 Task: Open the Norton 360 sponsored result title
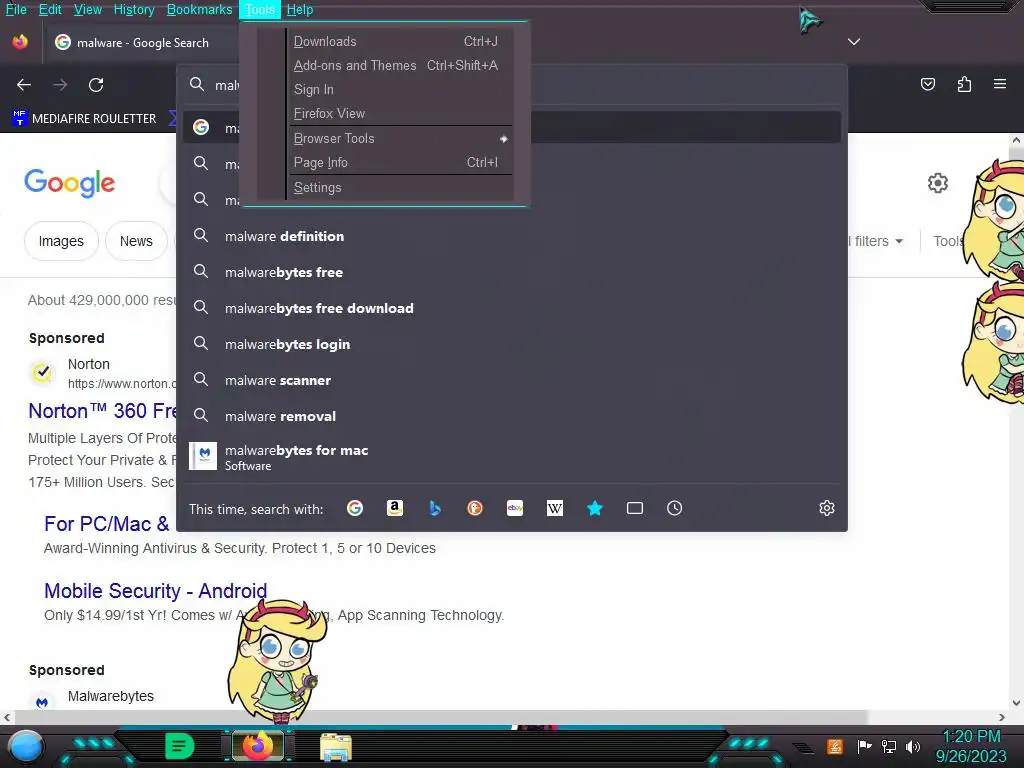point(103,411)
